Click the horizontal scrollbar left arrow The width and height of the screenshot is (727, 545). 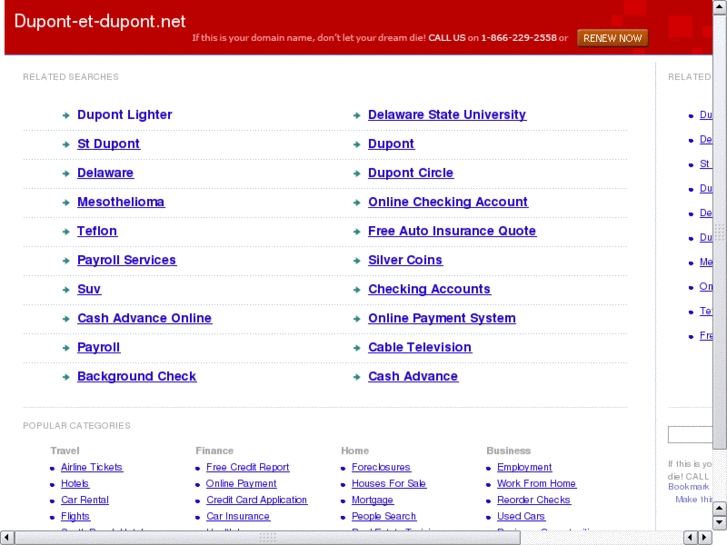coord(7,538)
